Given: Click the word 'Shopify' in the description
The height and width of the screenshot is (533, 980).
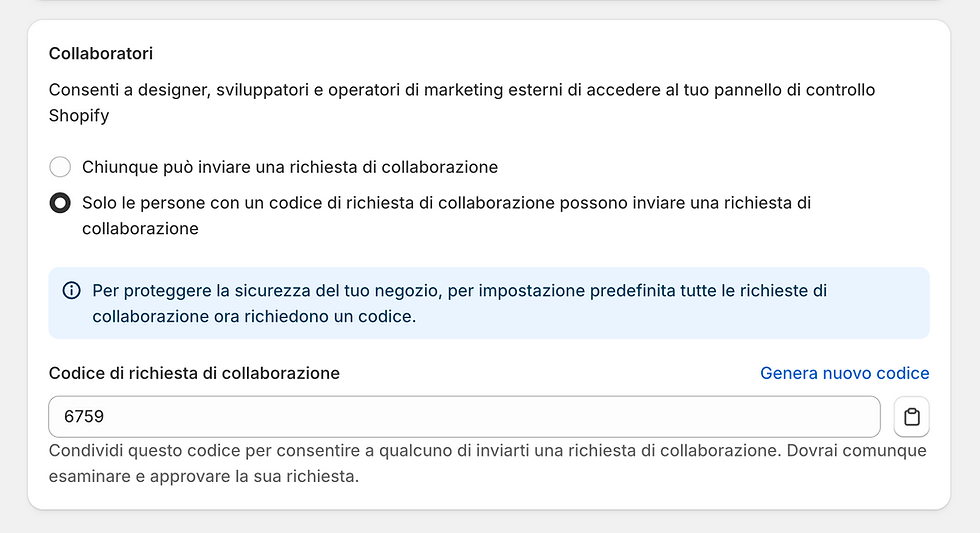Looking at the screenshot, I should (x=79, y=116).
